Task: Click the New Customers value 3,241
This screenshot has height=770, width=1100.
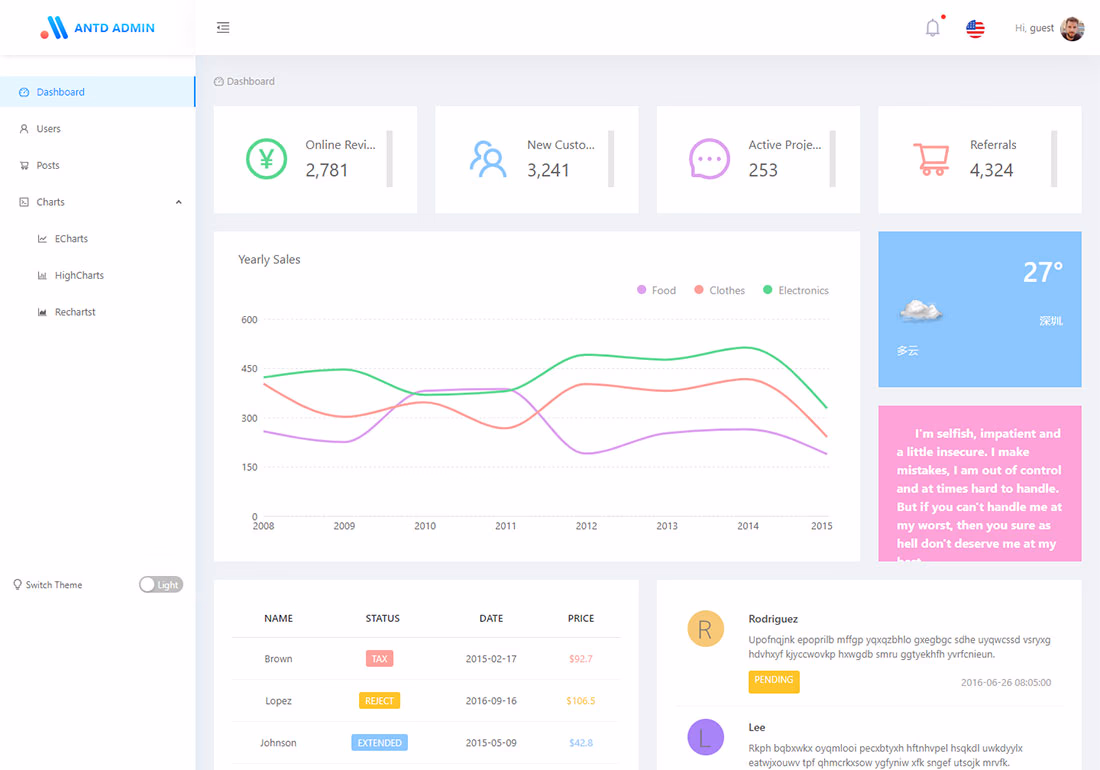Action: [x=549, y=170]
